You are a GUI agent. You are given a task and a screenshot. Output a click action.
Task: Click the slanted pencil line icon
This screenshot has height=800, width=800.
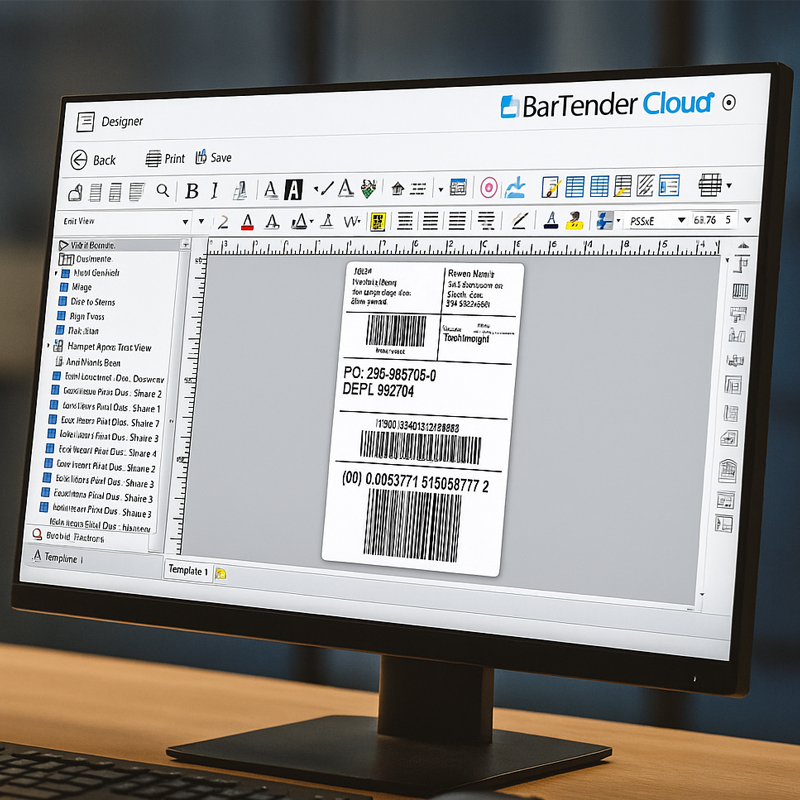(x=519, y=220)
